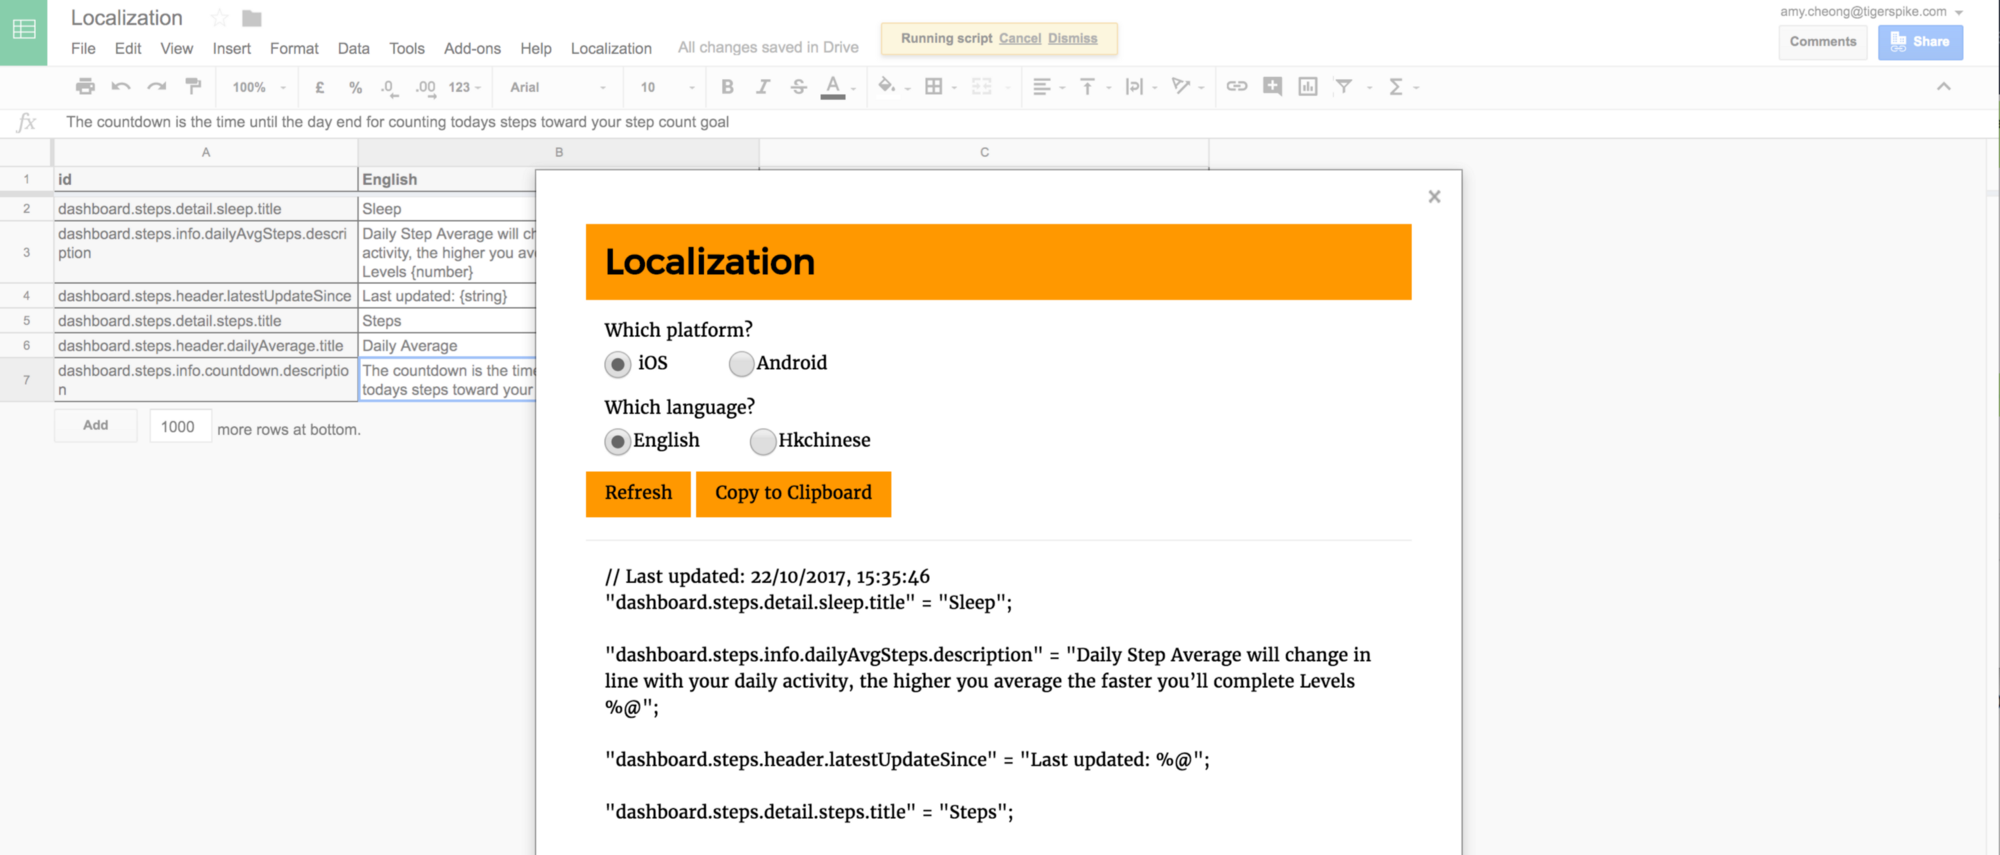2000x855 pixels.
Task: Click the Refresh button
Action: click(638, 493)
